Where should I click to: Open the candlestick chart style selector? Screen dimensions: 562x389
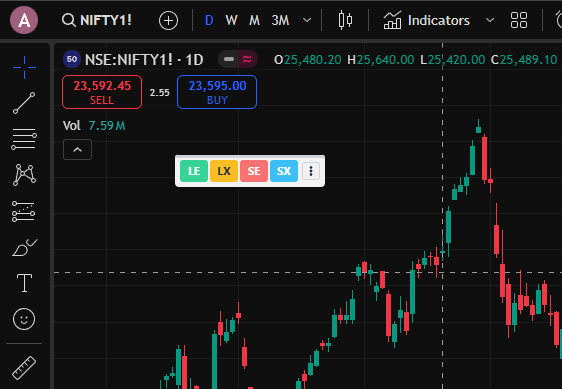coord(345,20)
